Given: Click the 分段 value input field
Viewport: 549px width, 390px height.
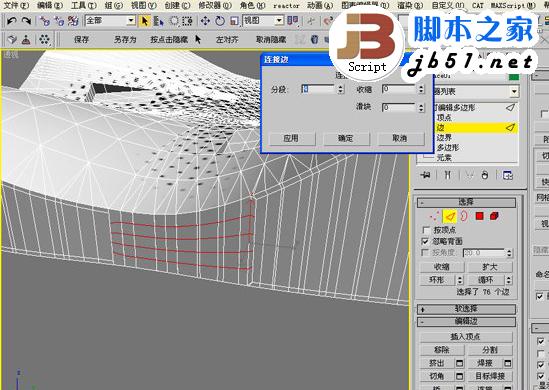Looking at the screenshot, I should click(318, 89).
